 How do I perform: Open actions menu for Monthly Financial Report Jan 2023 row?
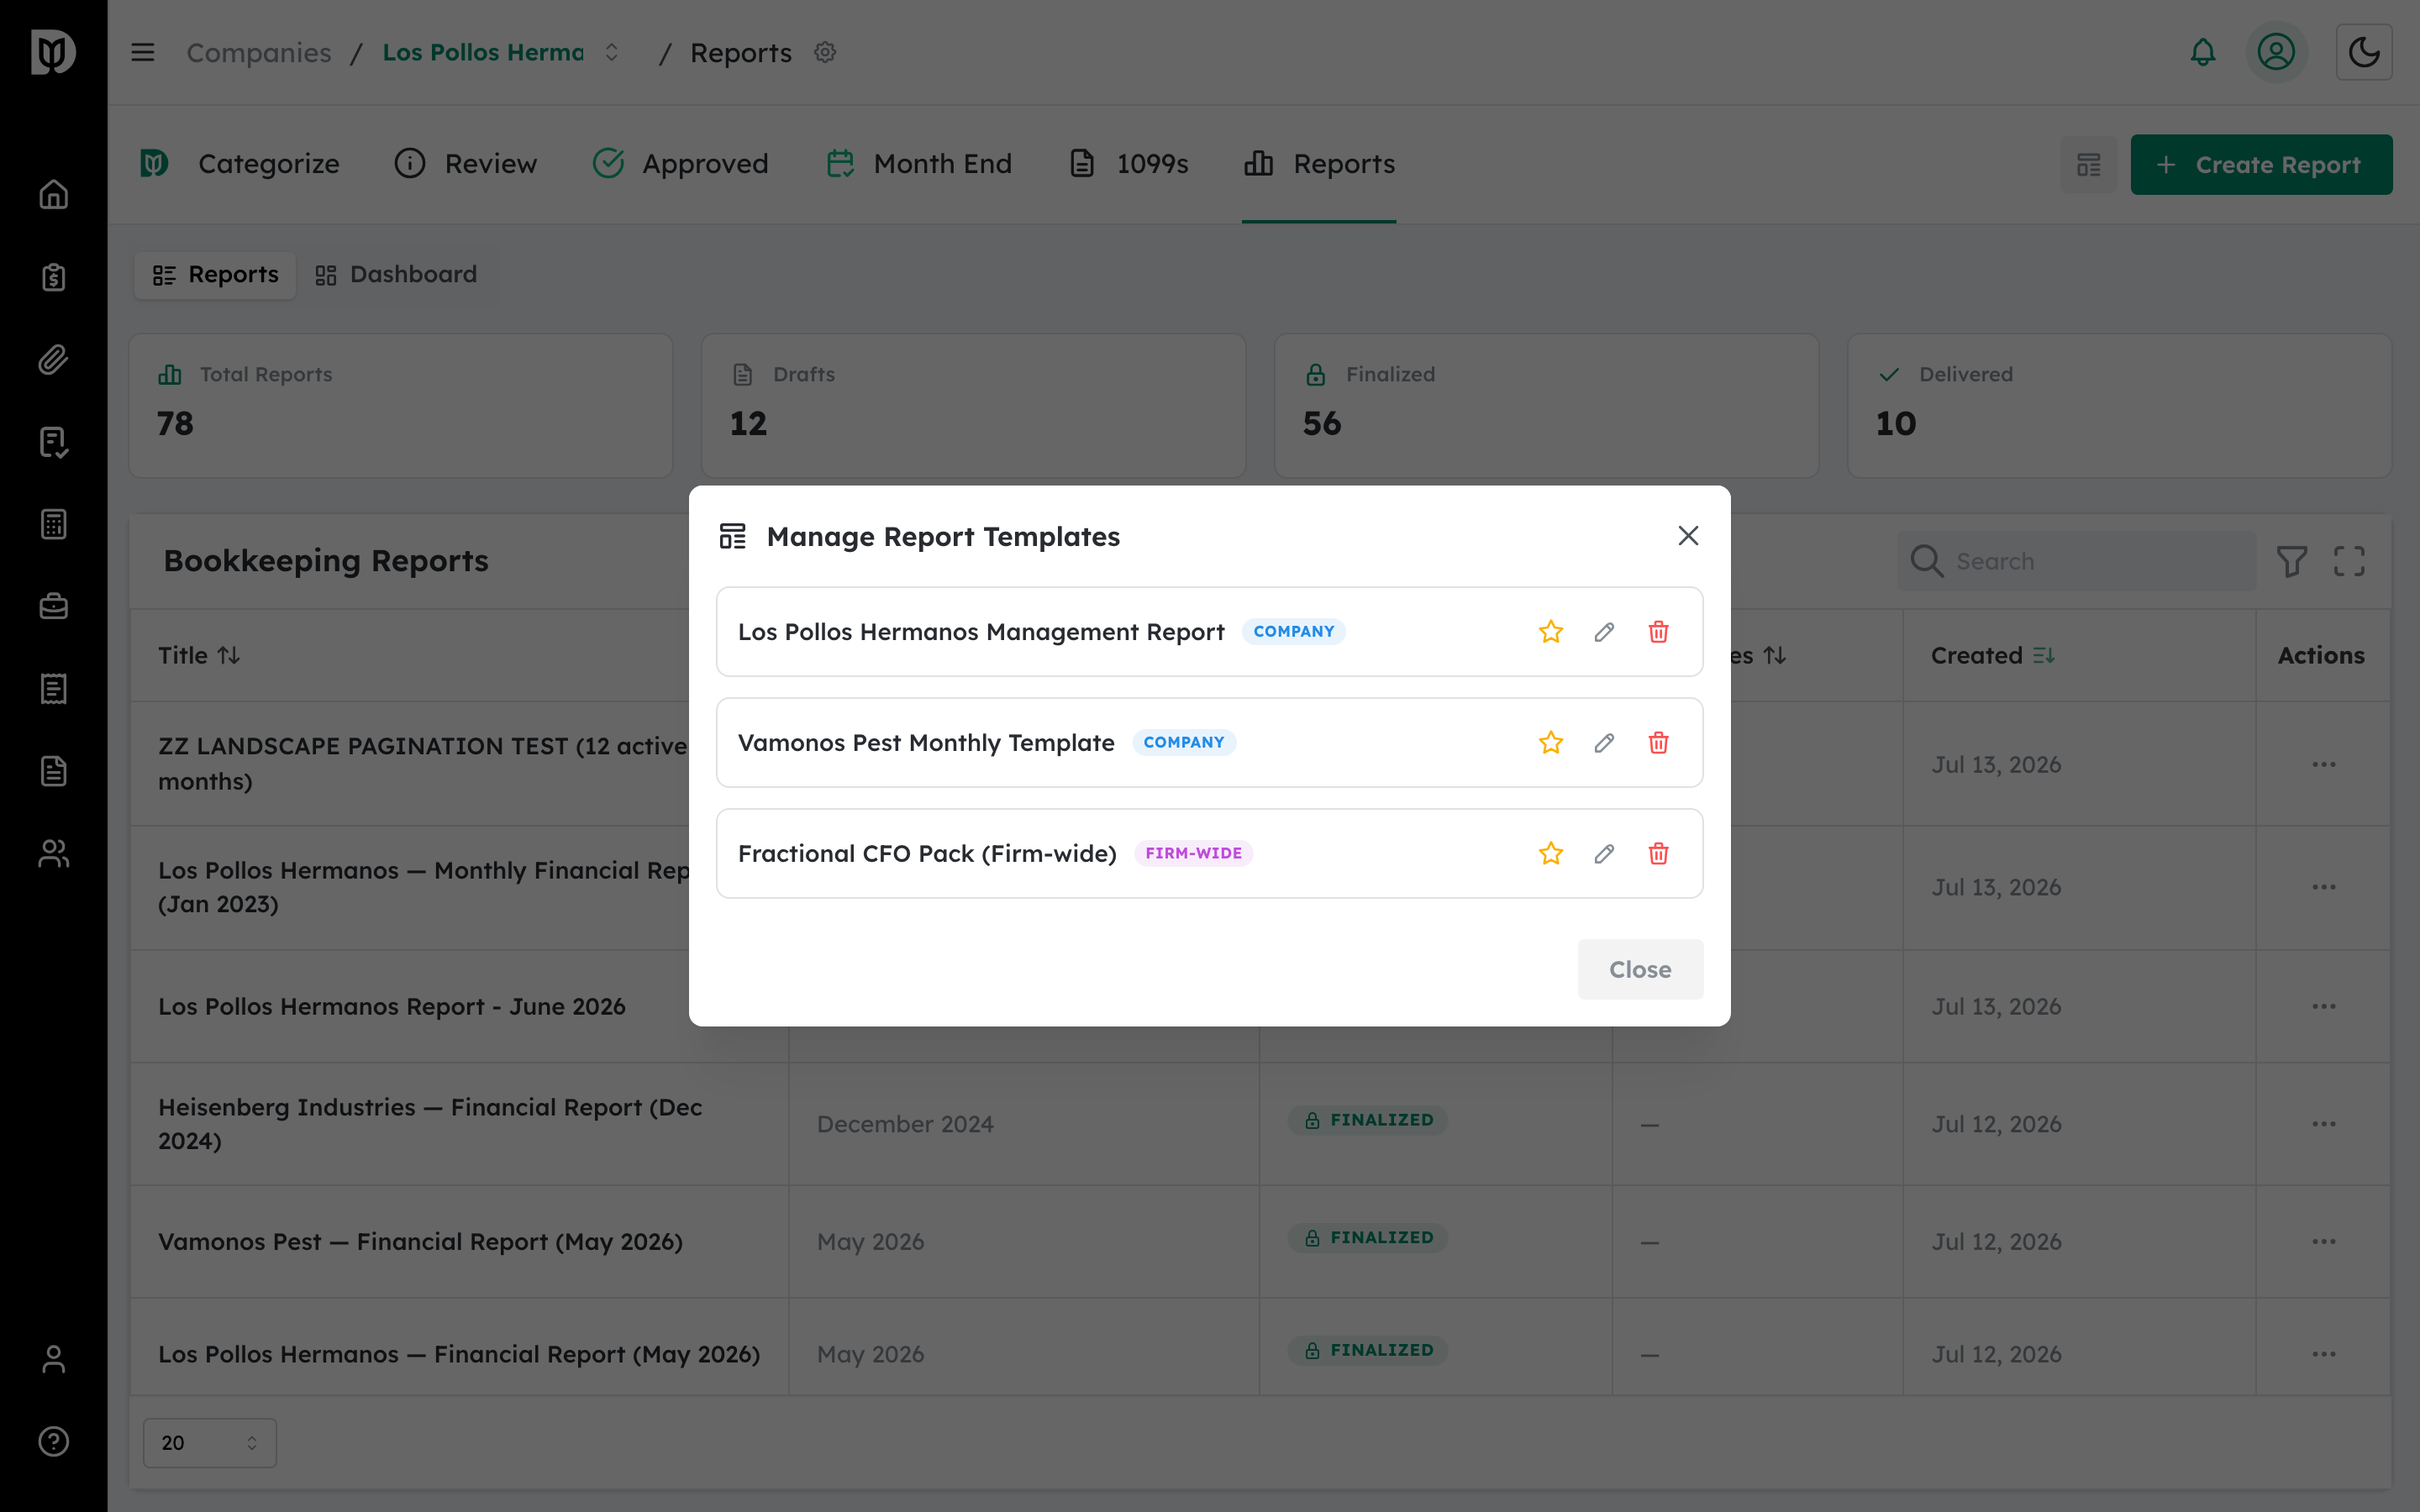tap(2323, 888)
